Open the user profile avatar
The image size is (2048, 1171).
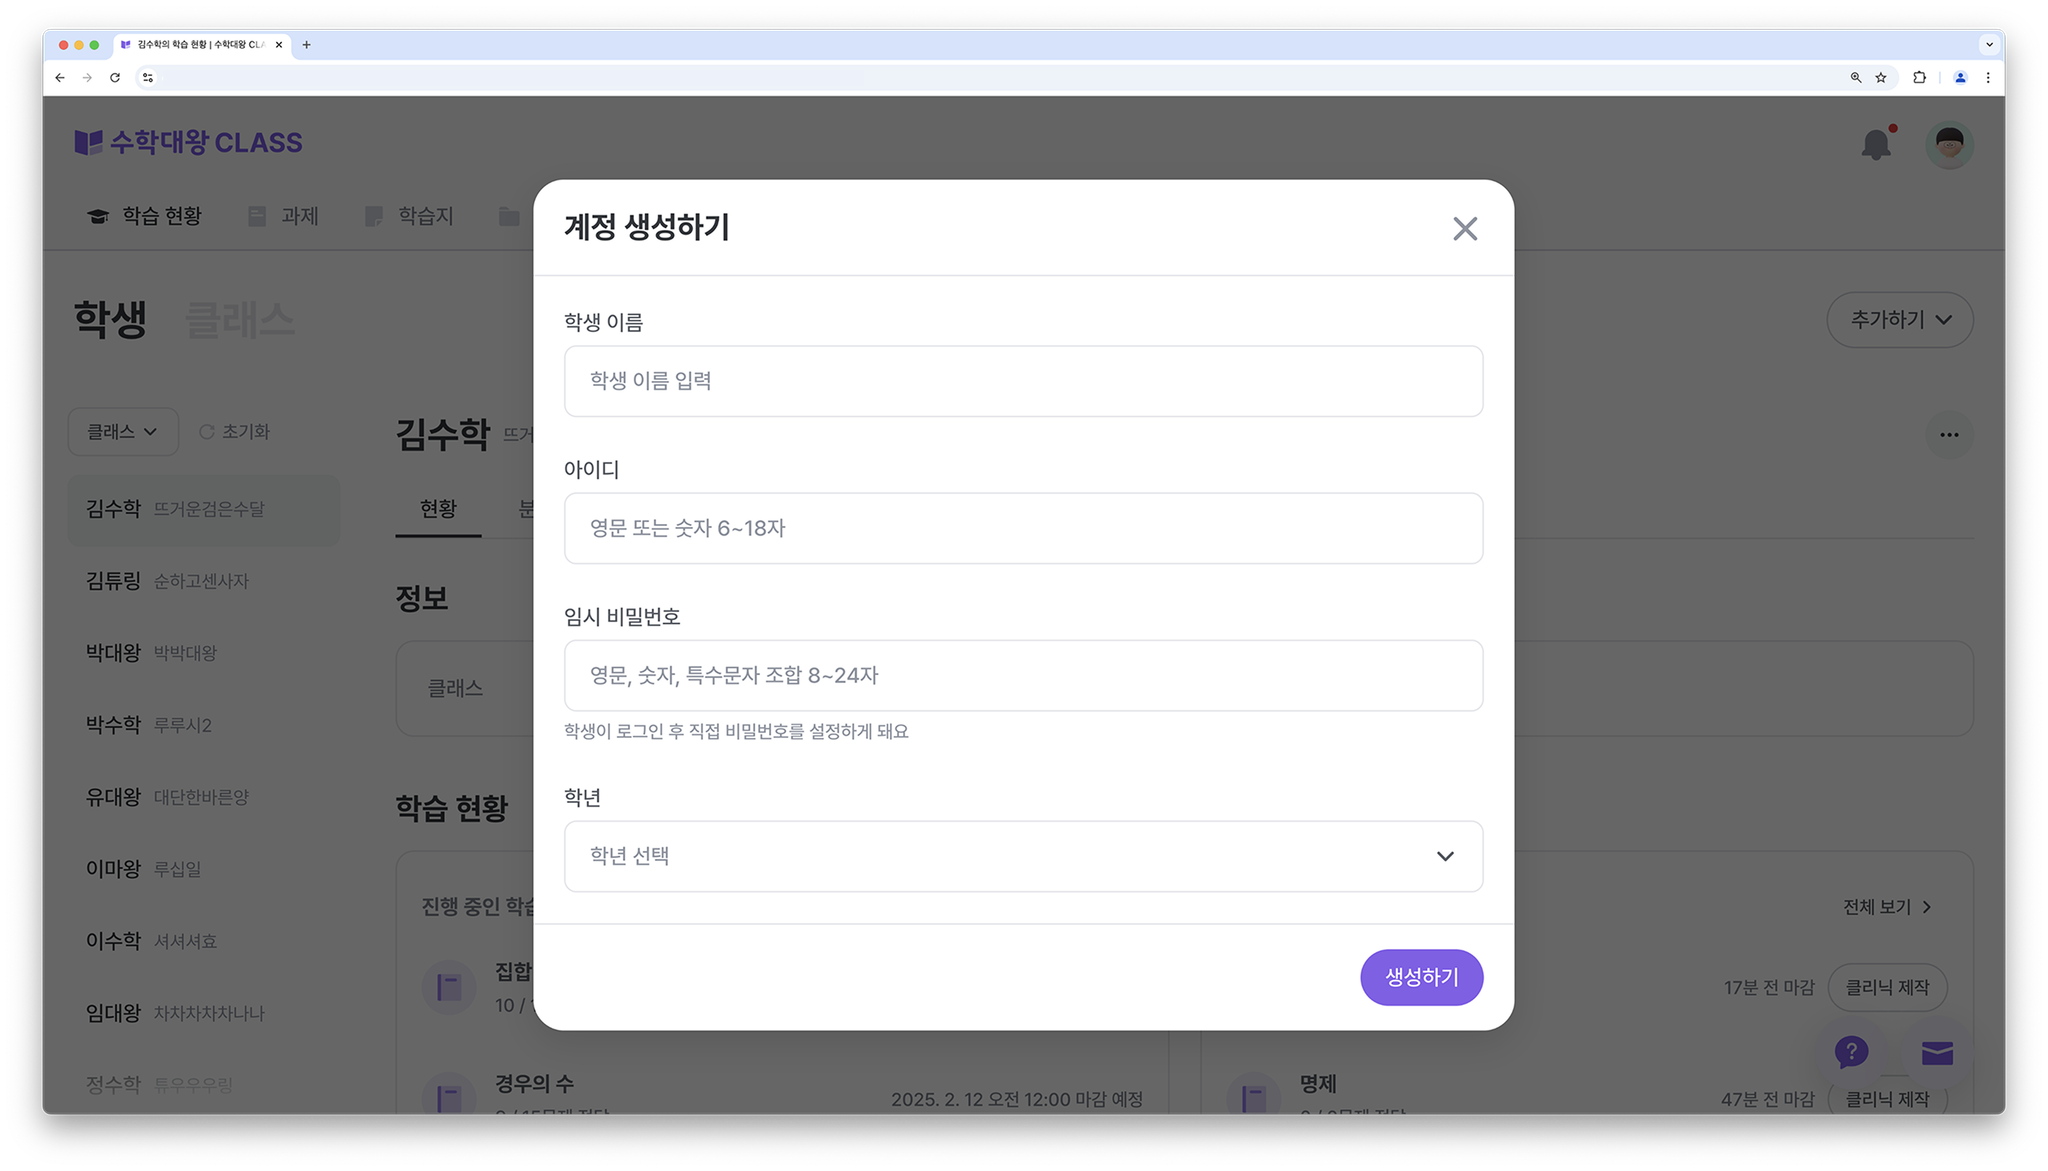pyautogui.click(x=1949, y=145)
